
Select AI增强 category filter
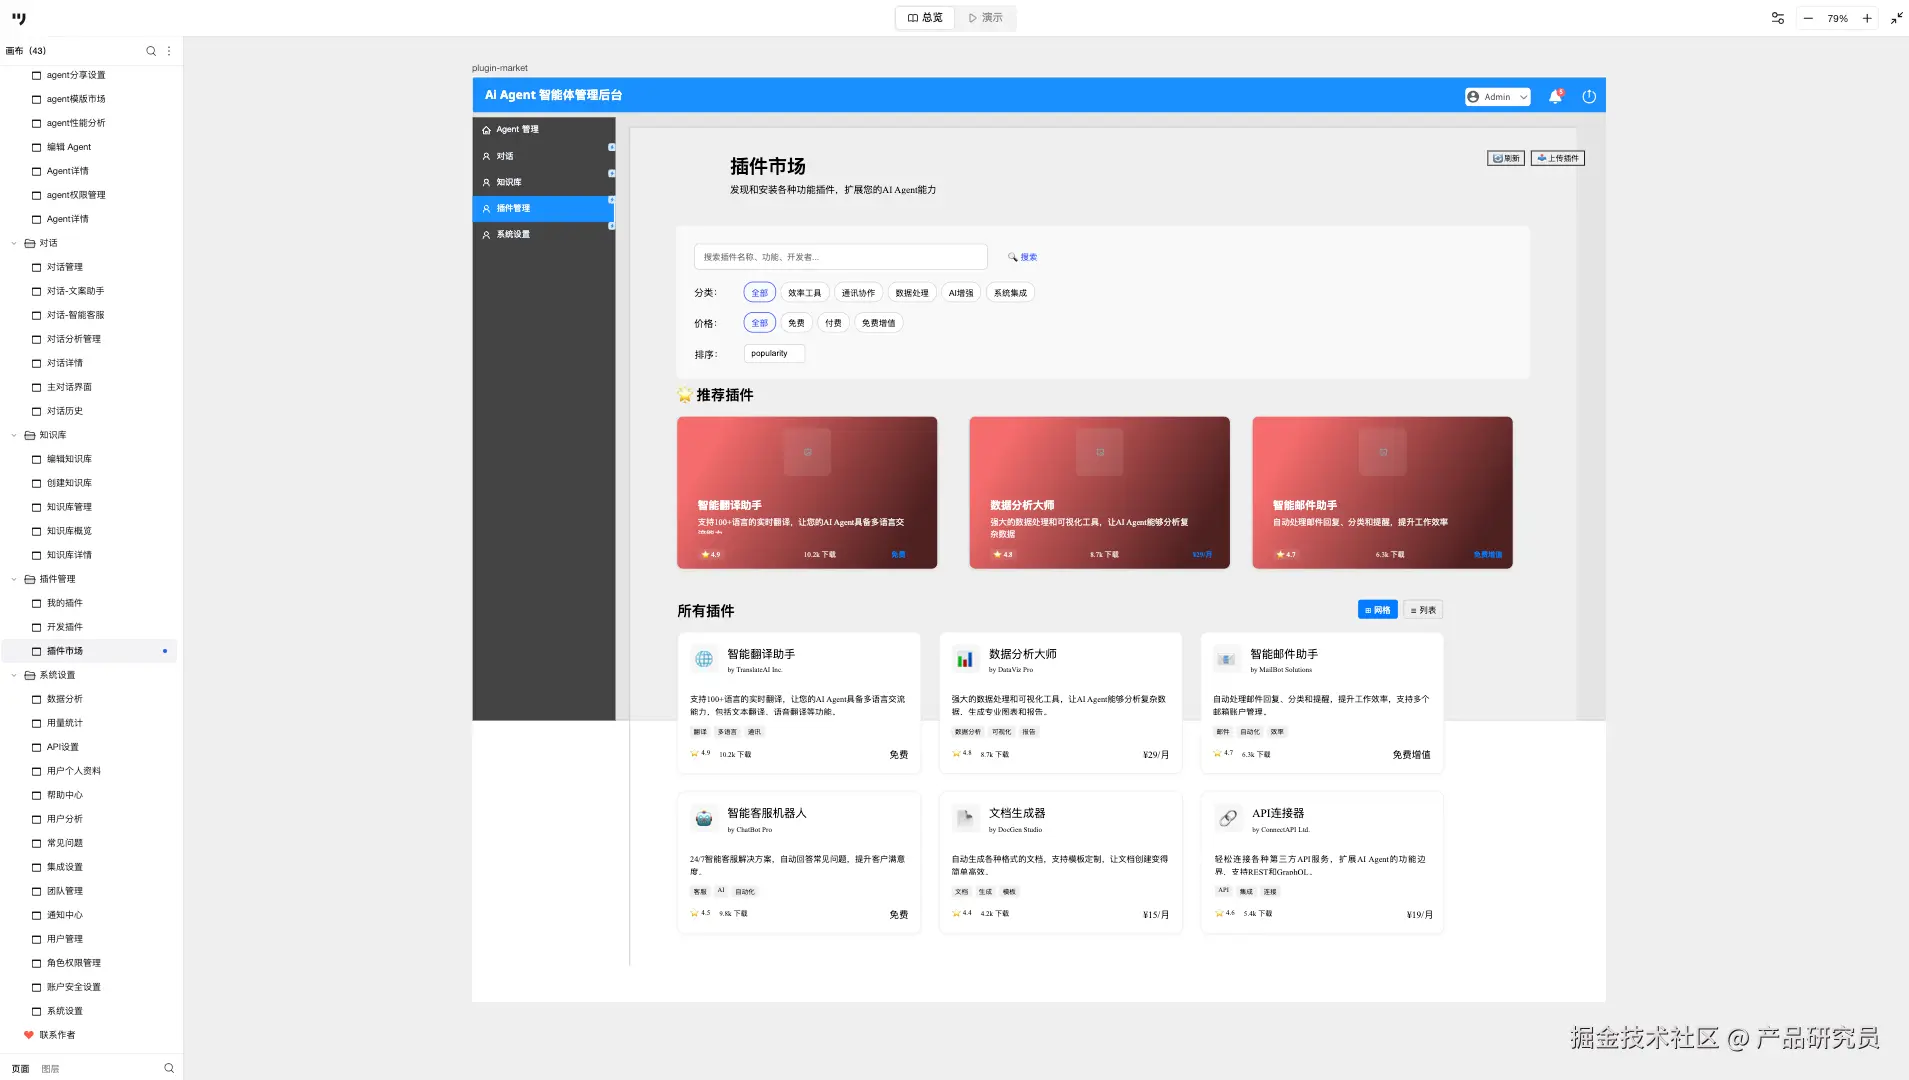click(961, 293)
